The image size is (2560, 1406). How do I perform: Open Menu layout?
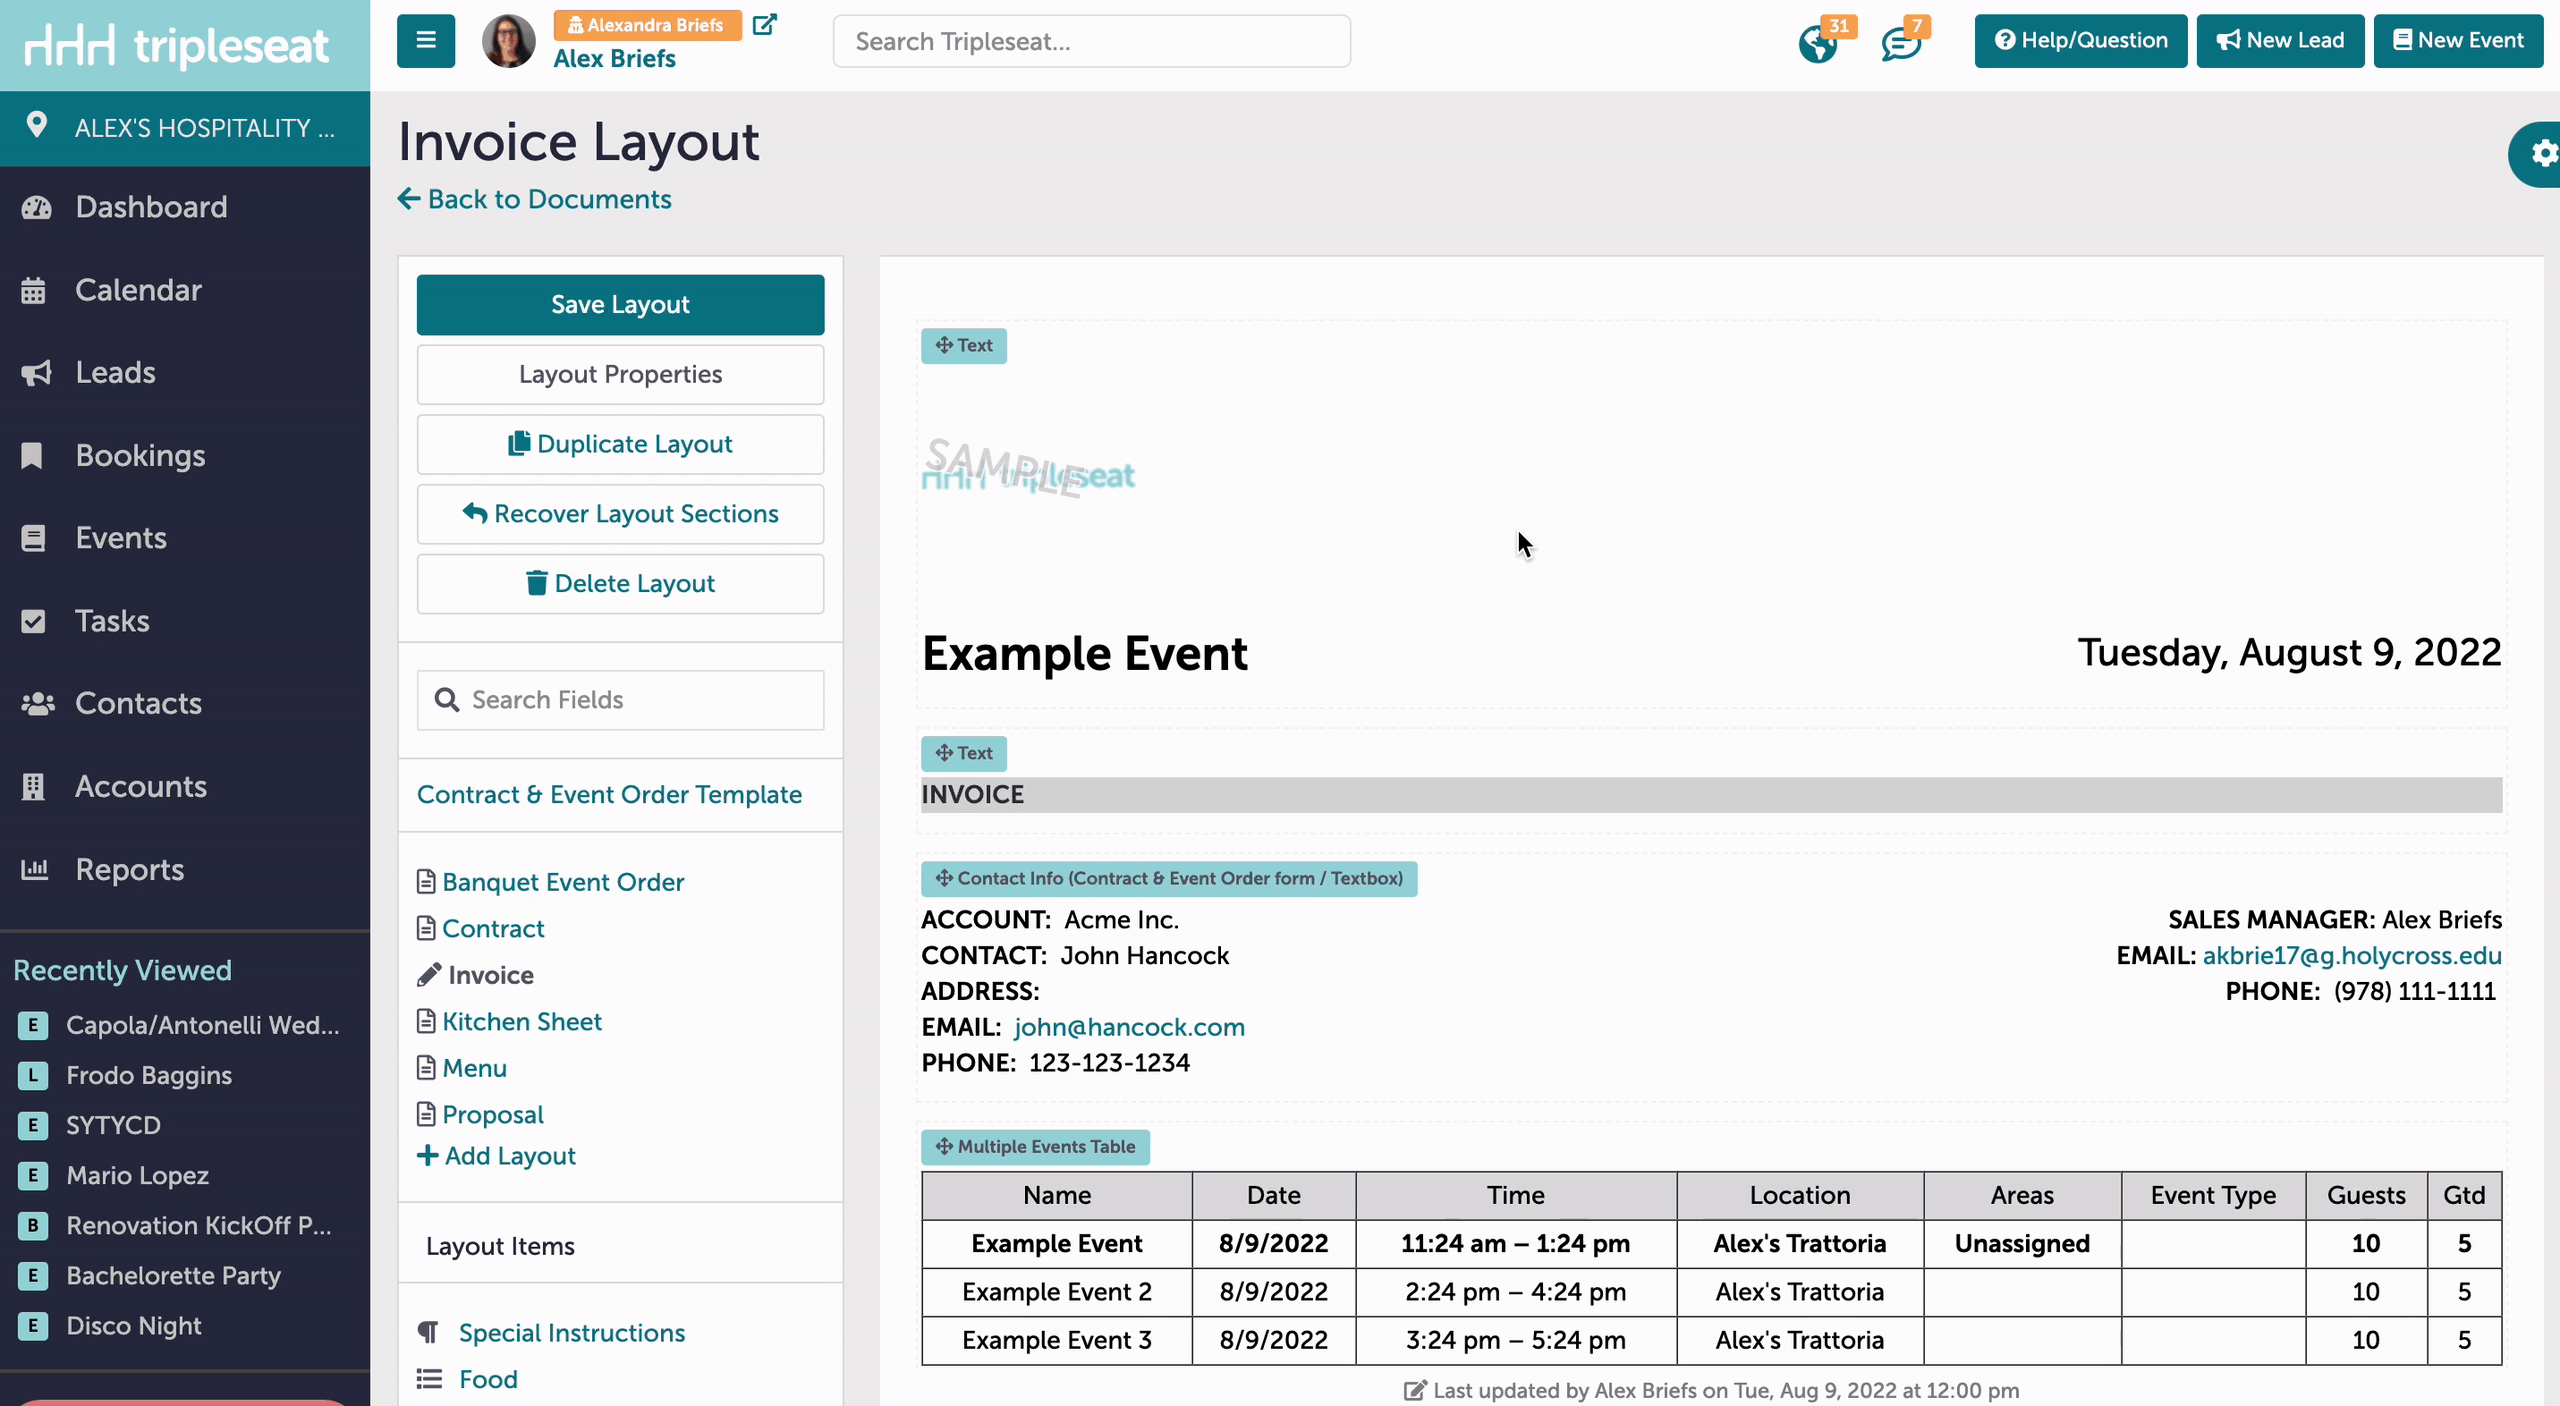click(474, 1069)
